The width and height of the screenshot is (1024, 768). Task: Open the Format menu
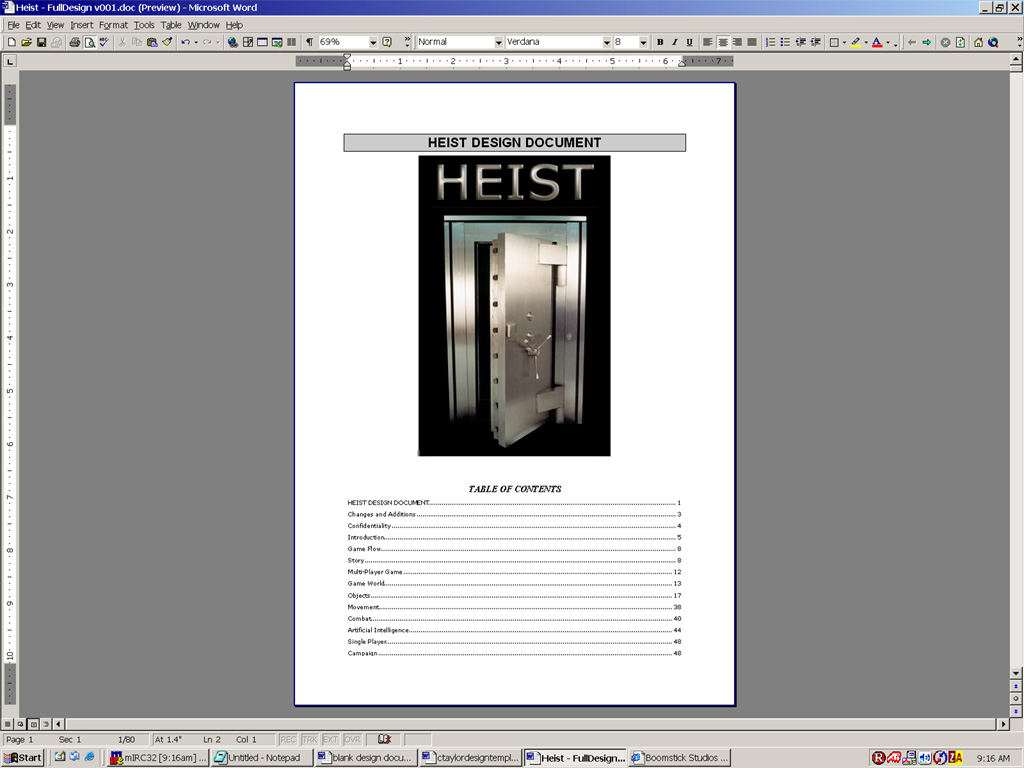pos(113,25)
